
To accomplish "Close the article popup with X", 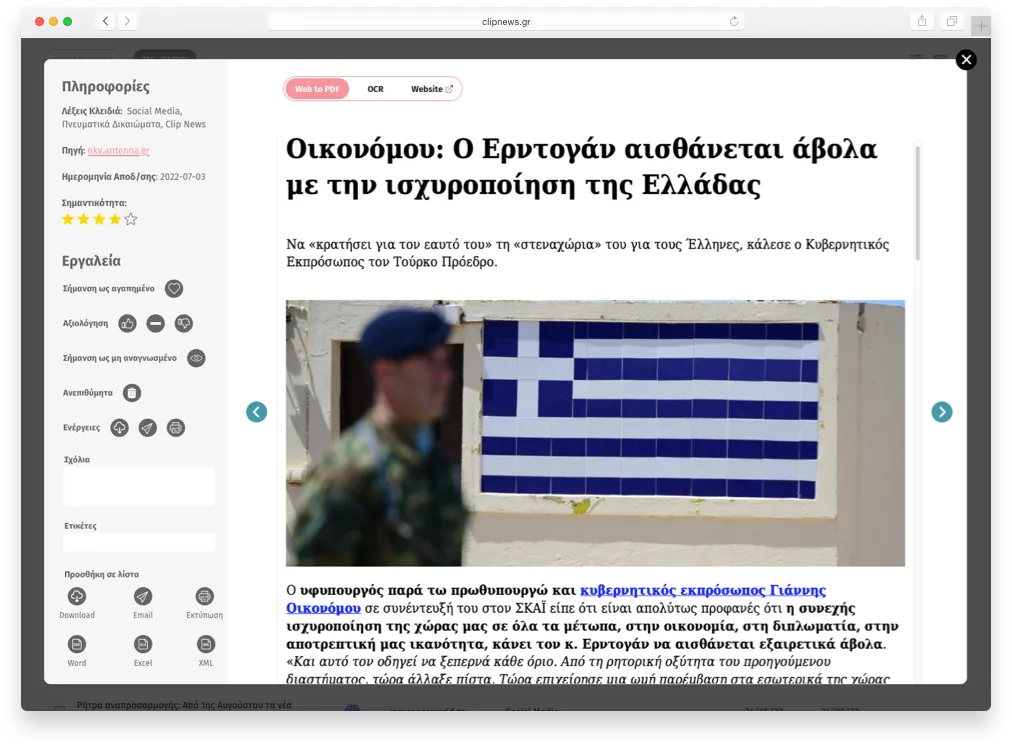I will pyautogui.click(x=966, y=60).
